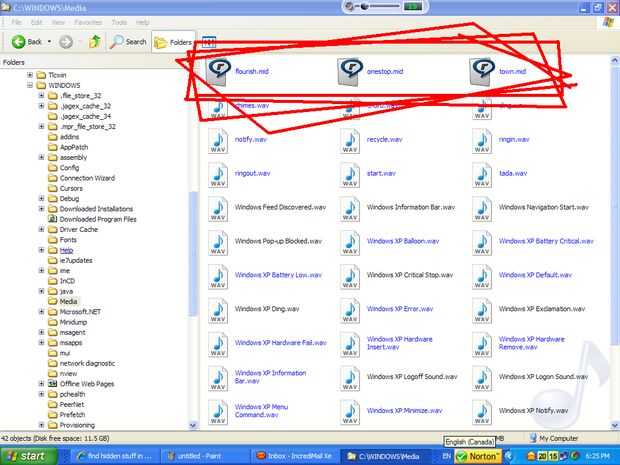Toggle the Folders pane button
The width and height of the screenshot is (620, 465).
tap(173, 42)
